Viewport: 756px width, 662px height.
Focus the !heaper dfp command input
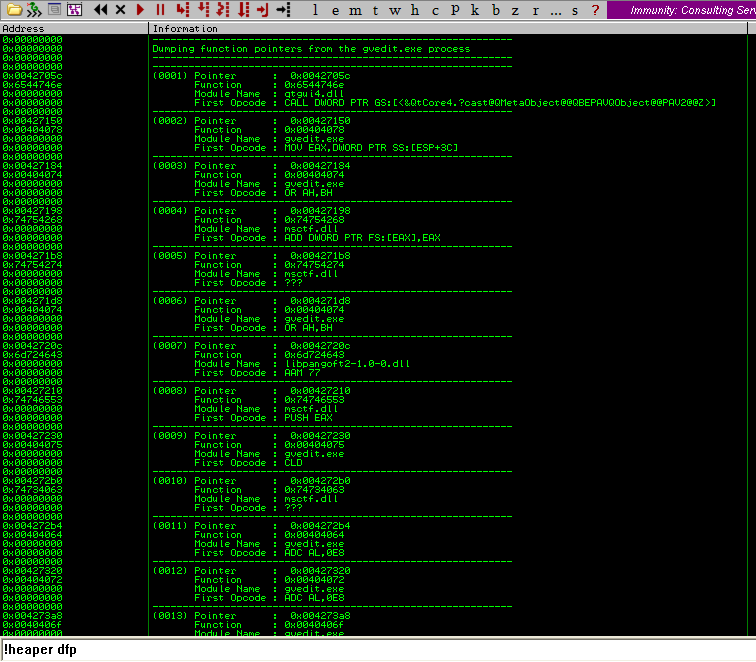pyautogui.click(x=378, y=649)
